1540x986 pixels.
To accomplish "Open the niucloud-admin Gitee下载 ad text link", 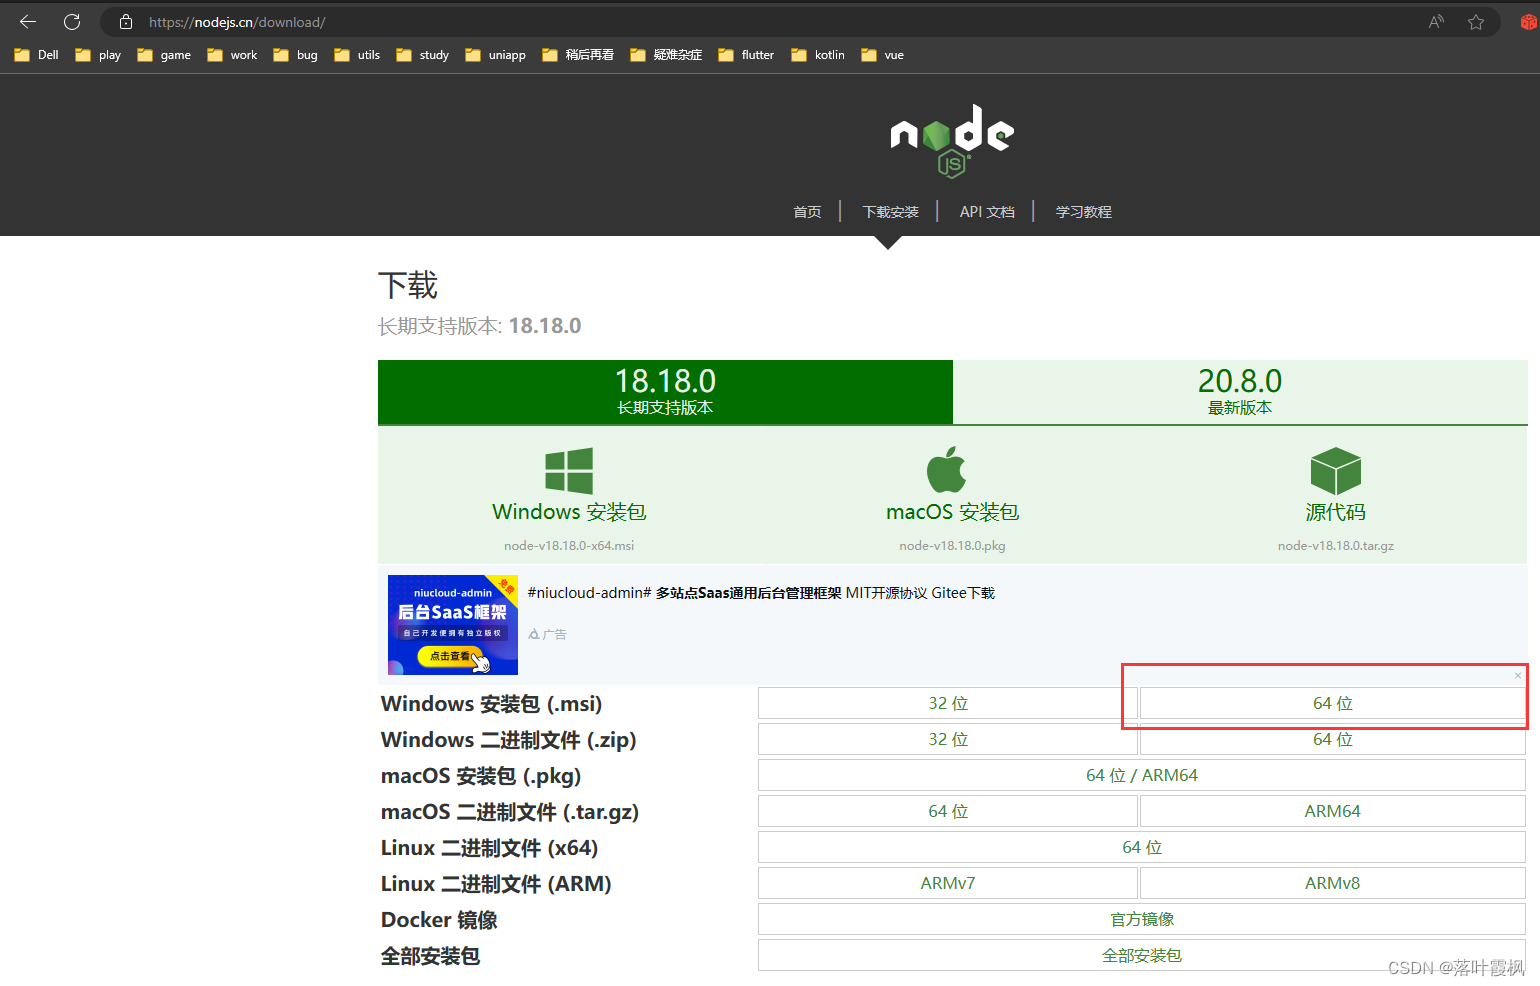I will 761,593.
